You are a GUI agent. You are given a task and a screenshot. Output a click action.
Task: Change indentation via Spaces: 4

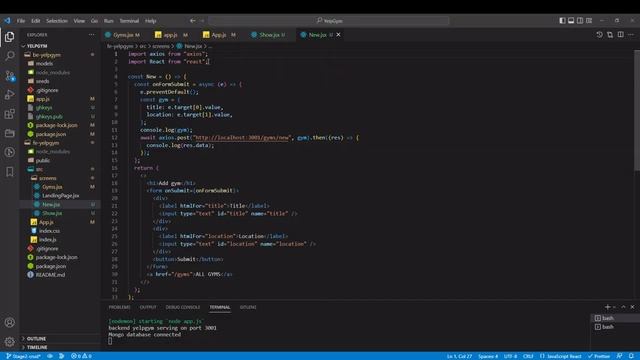point(488,356)
